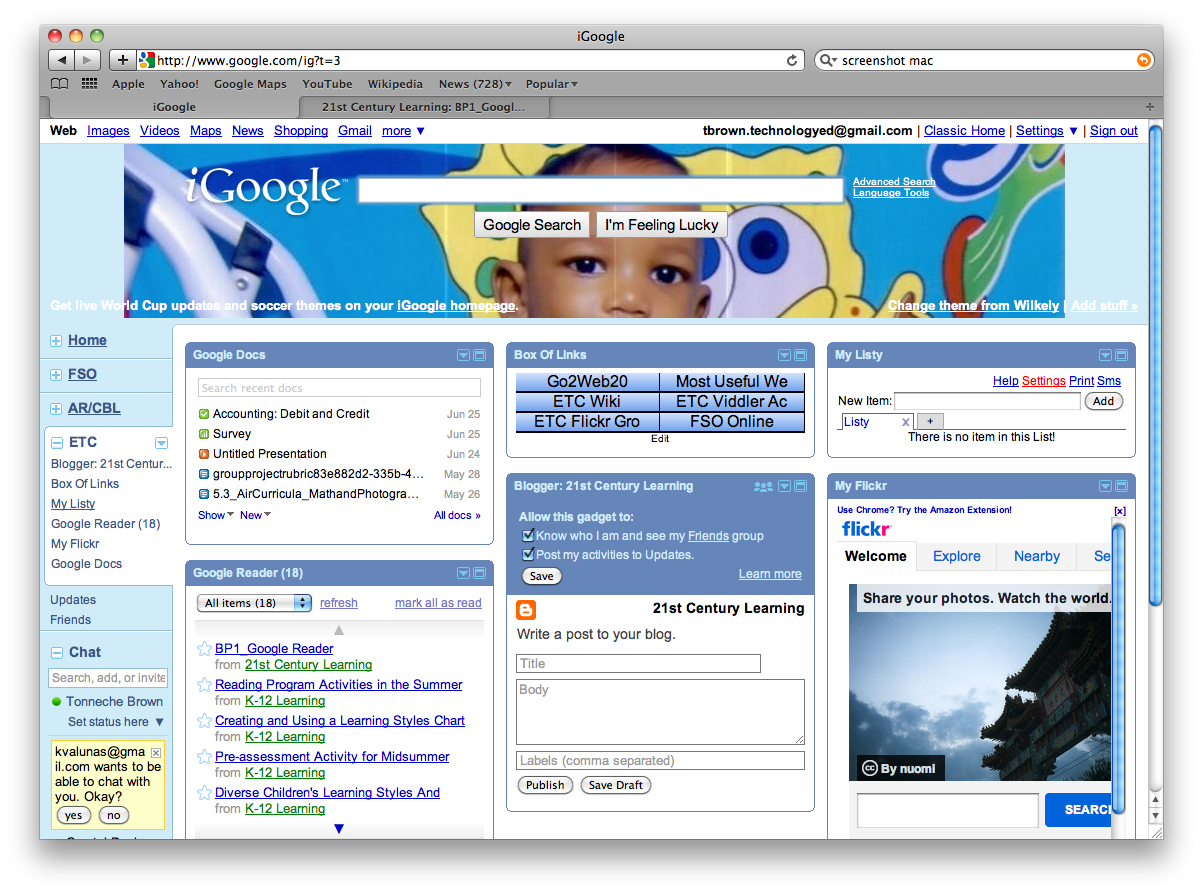Viewport: 1203px width, 894px height.
Task: Open the Gmail link in Google bar
Action: [x=355, y=131]
